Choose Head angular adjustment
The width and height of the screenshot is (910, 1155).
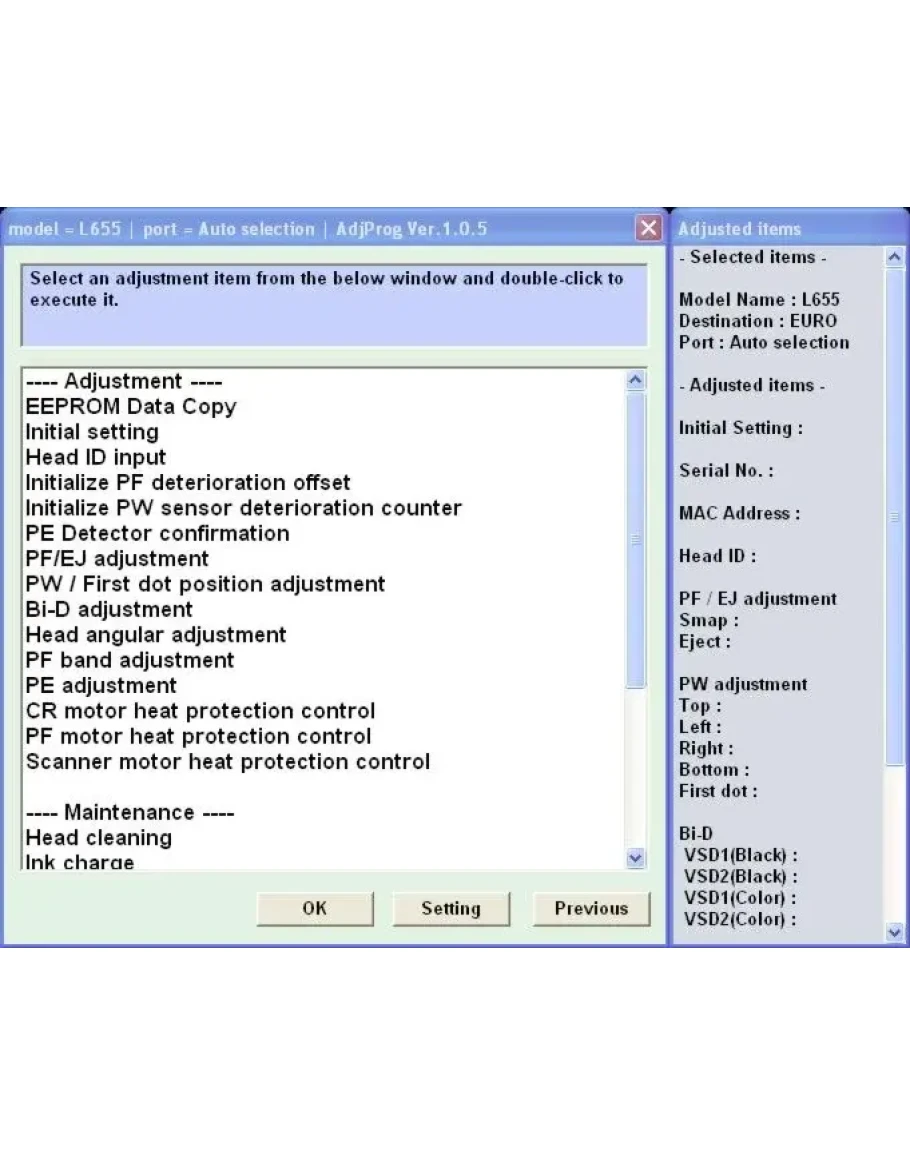(156, 635)
